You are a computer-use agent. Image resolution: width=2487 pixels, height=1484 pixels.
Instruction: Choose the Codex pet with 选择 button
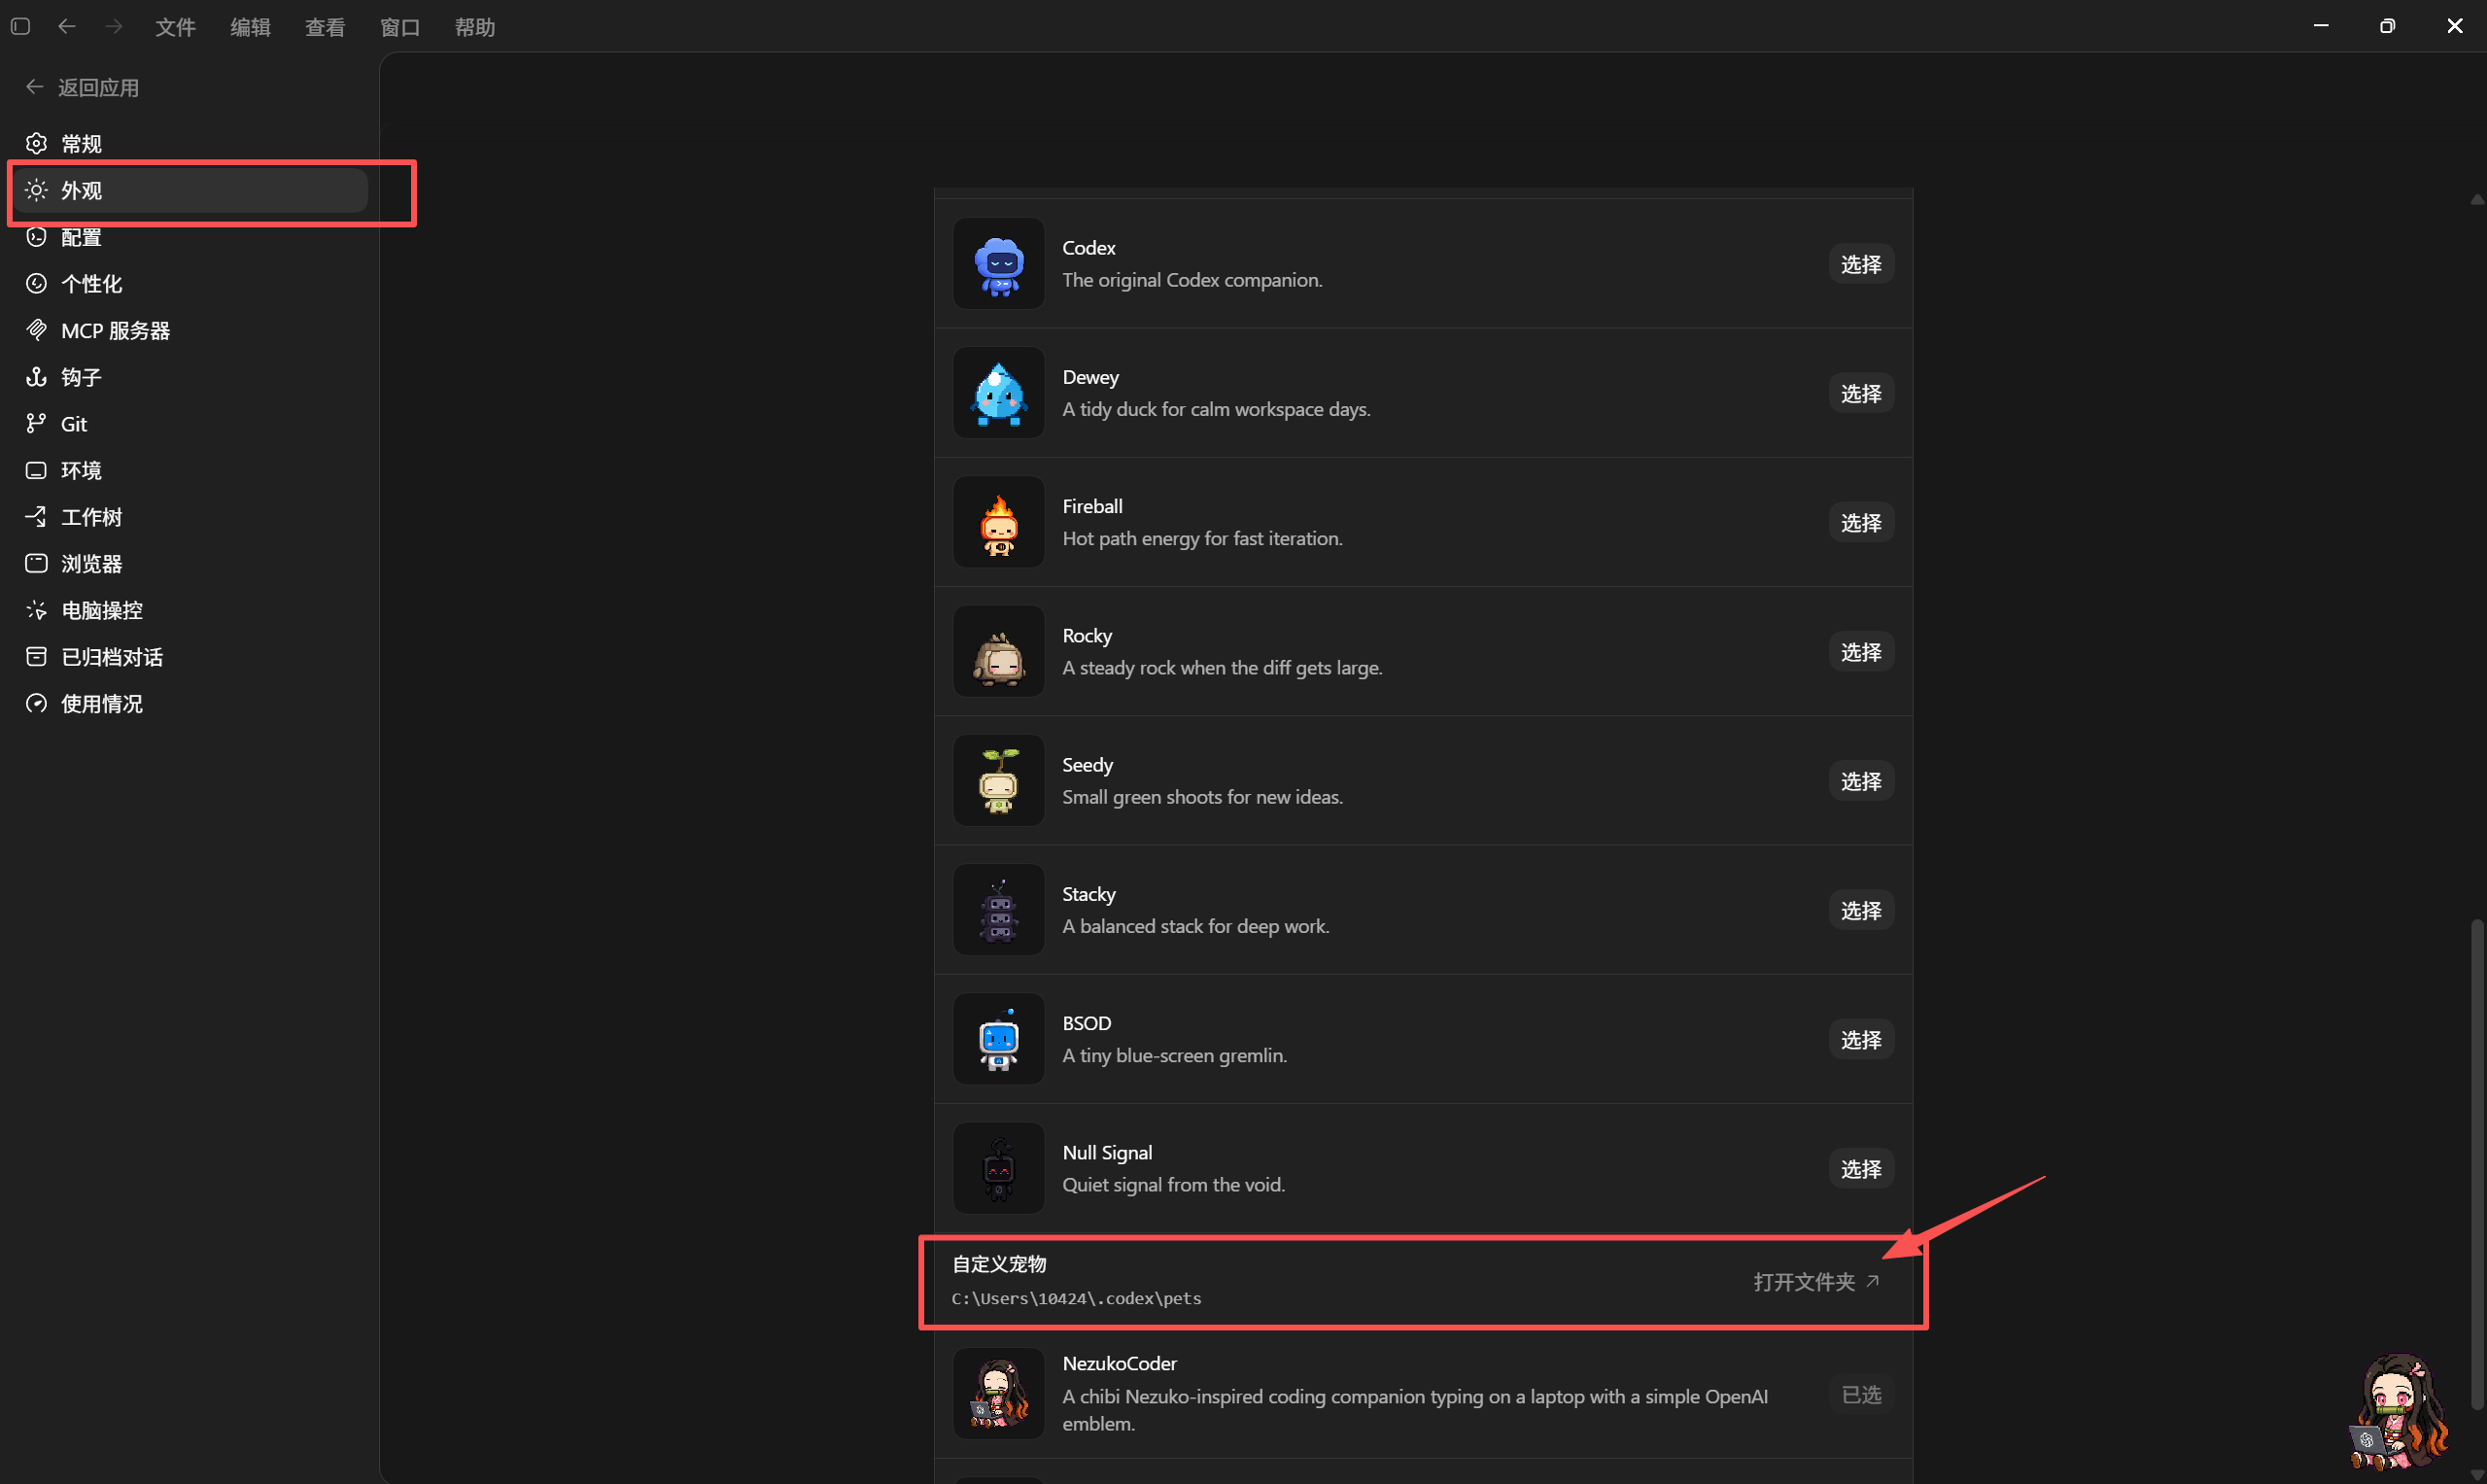1861,264
